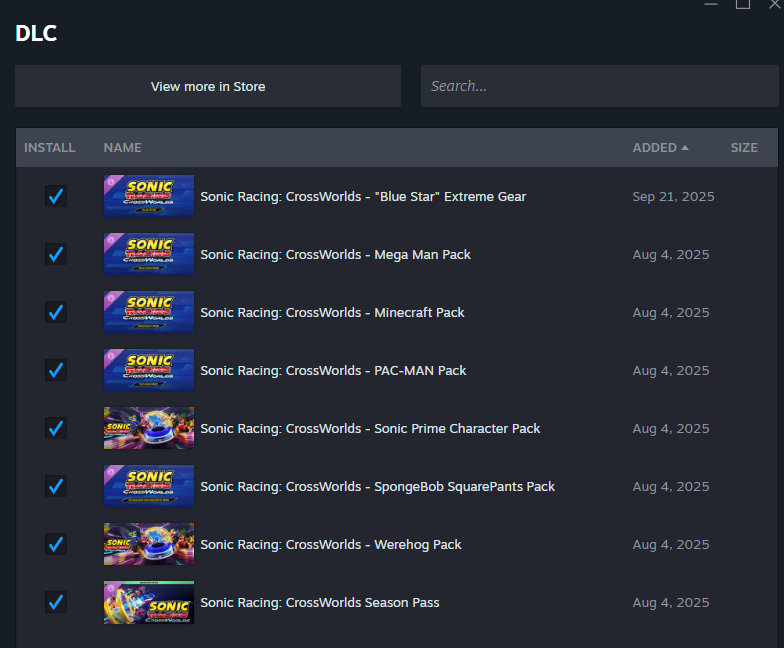Toggle install for SpongeBob SquarePants Pack
Viewport: 784px width, 648px height.
pyautogui.click(x=56, y=486)
